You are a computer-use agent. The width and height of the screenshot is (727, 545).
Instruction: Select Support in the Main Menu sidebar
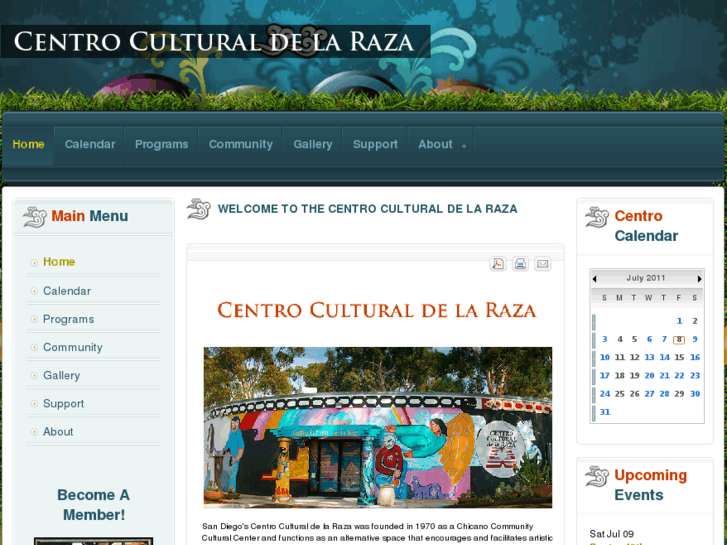coord(63,404)
